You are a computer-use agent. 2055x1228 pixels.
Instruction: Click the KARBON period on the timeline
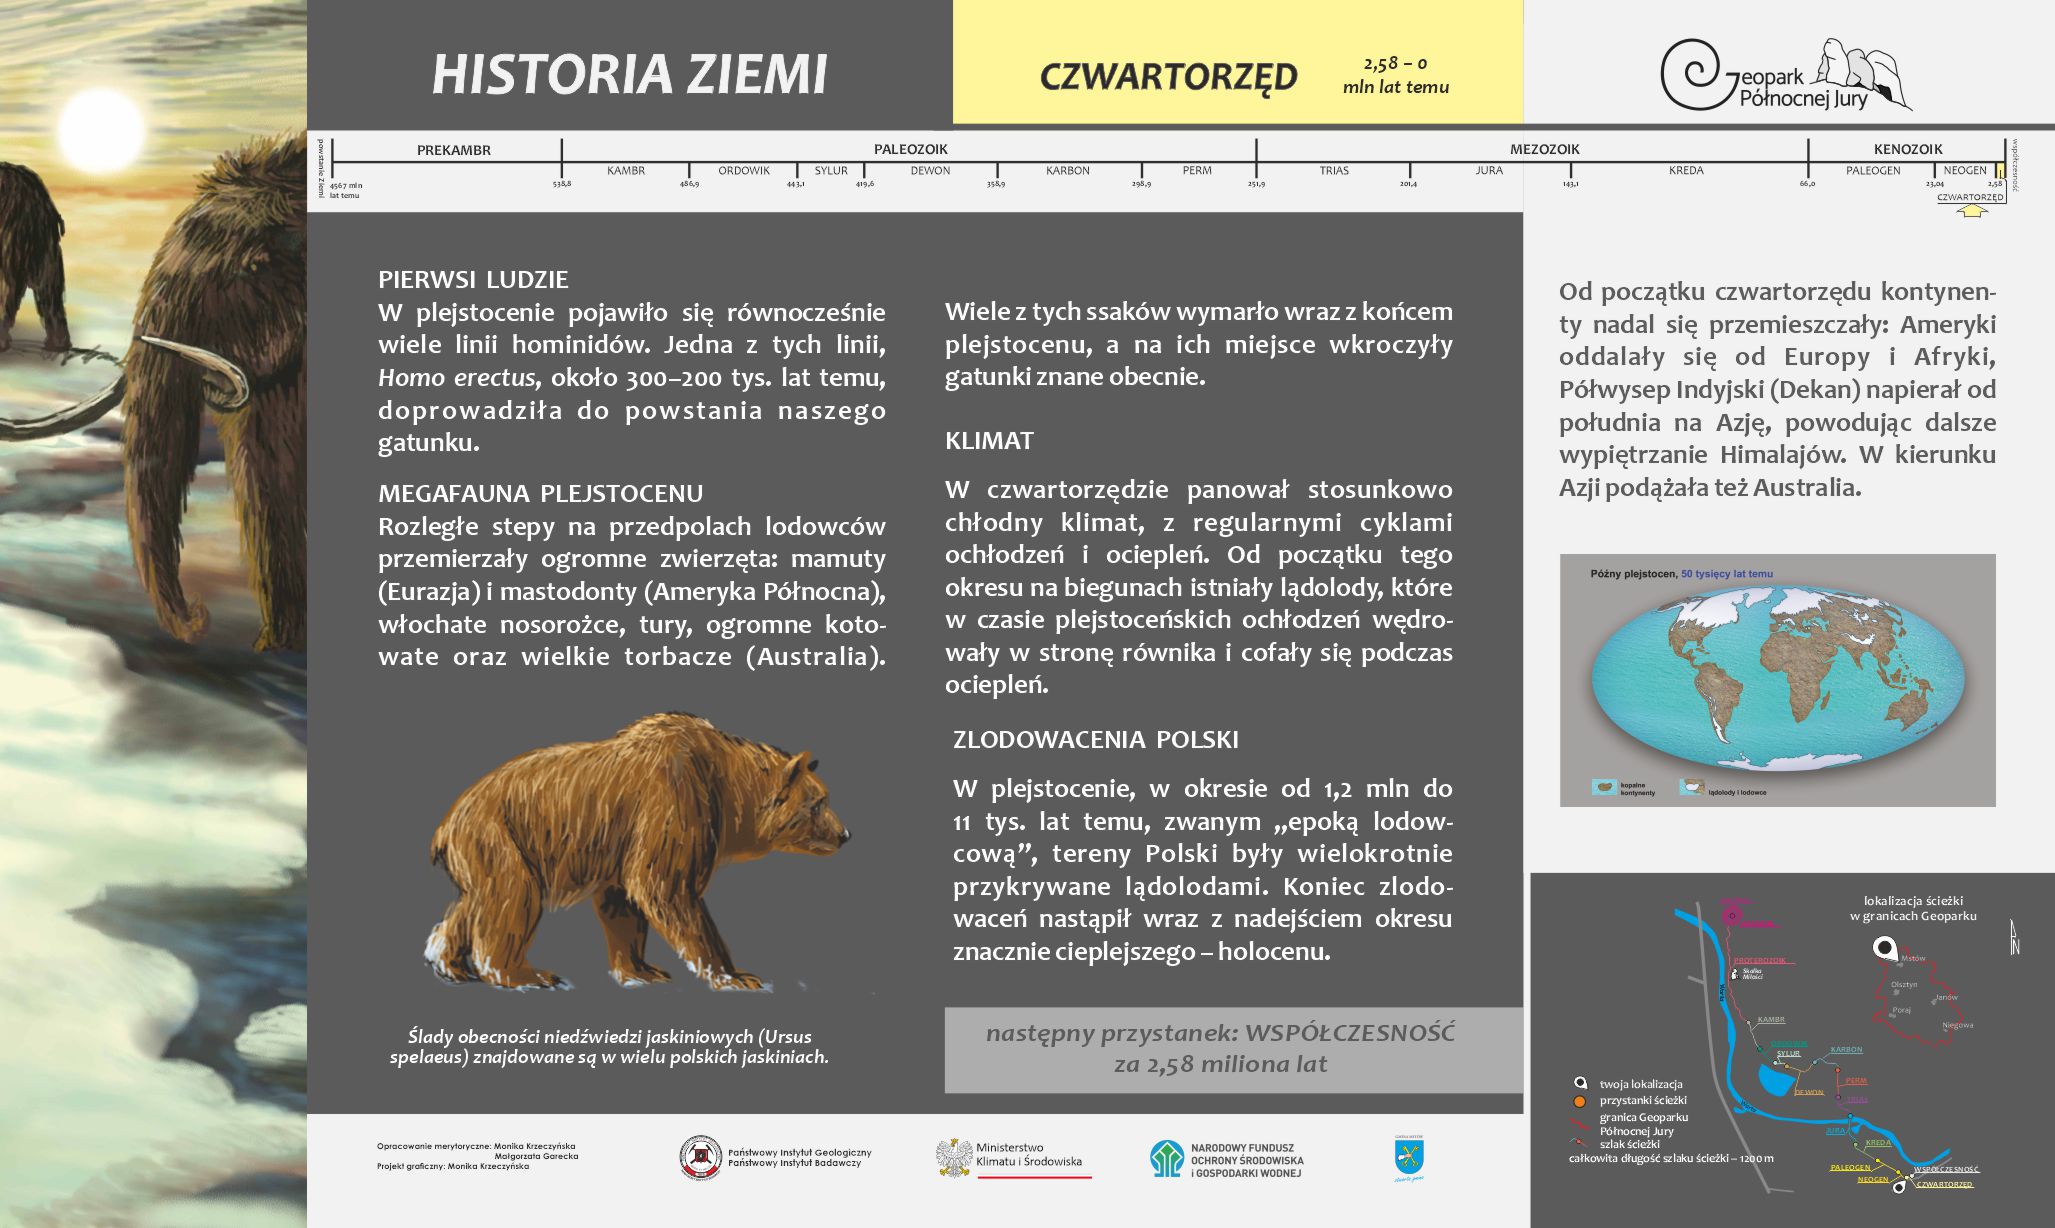[x=1067, y=171]
